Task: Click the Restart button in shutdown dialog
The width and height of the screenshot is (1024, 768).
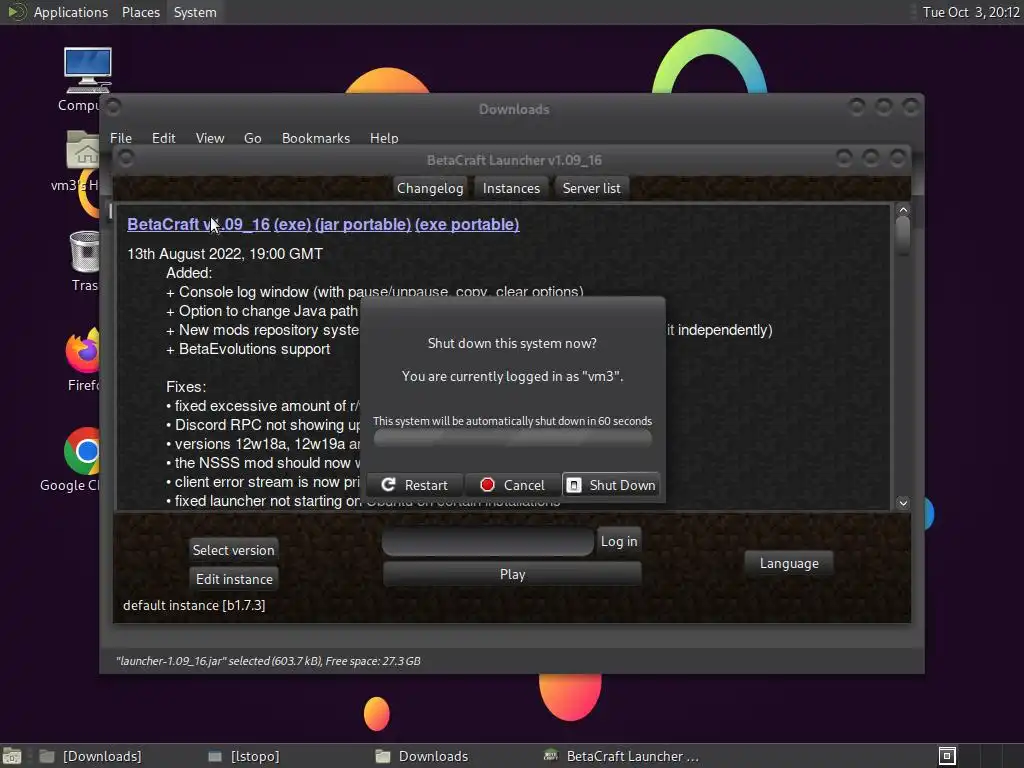Action: click(x=415, y=485)
